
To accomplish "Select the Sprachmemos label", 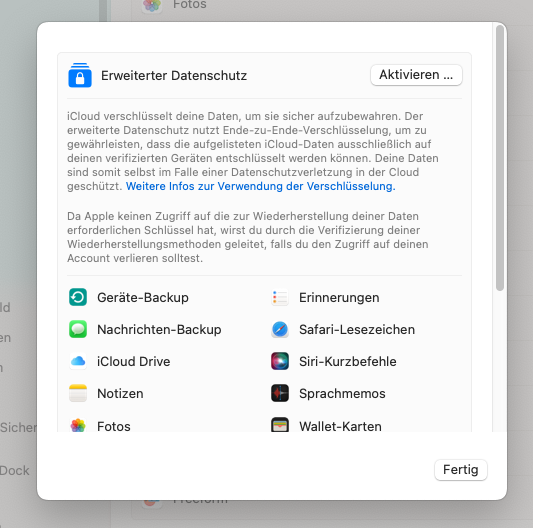I will click(342, 393).
